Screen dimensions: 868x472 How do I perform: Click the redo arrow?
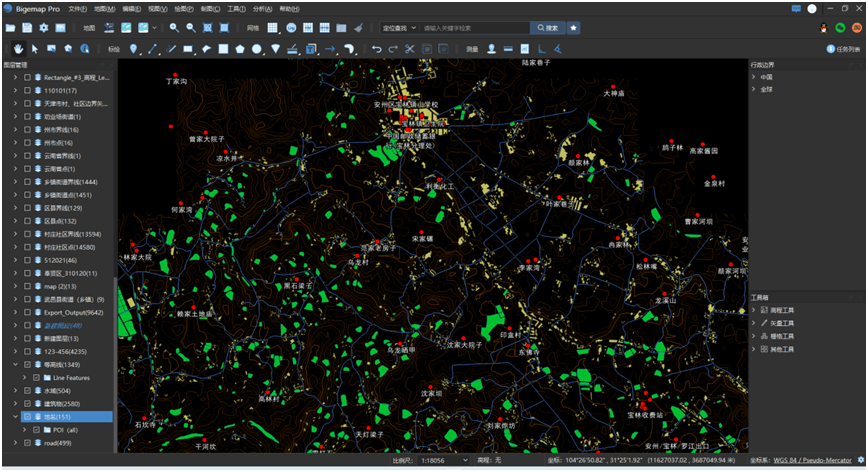(393, 49)
